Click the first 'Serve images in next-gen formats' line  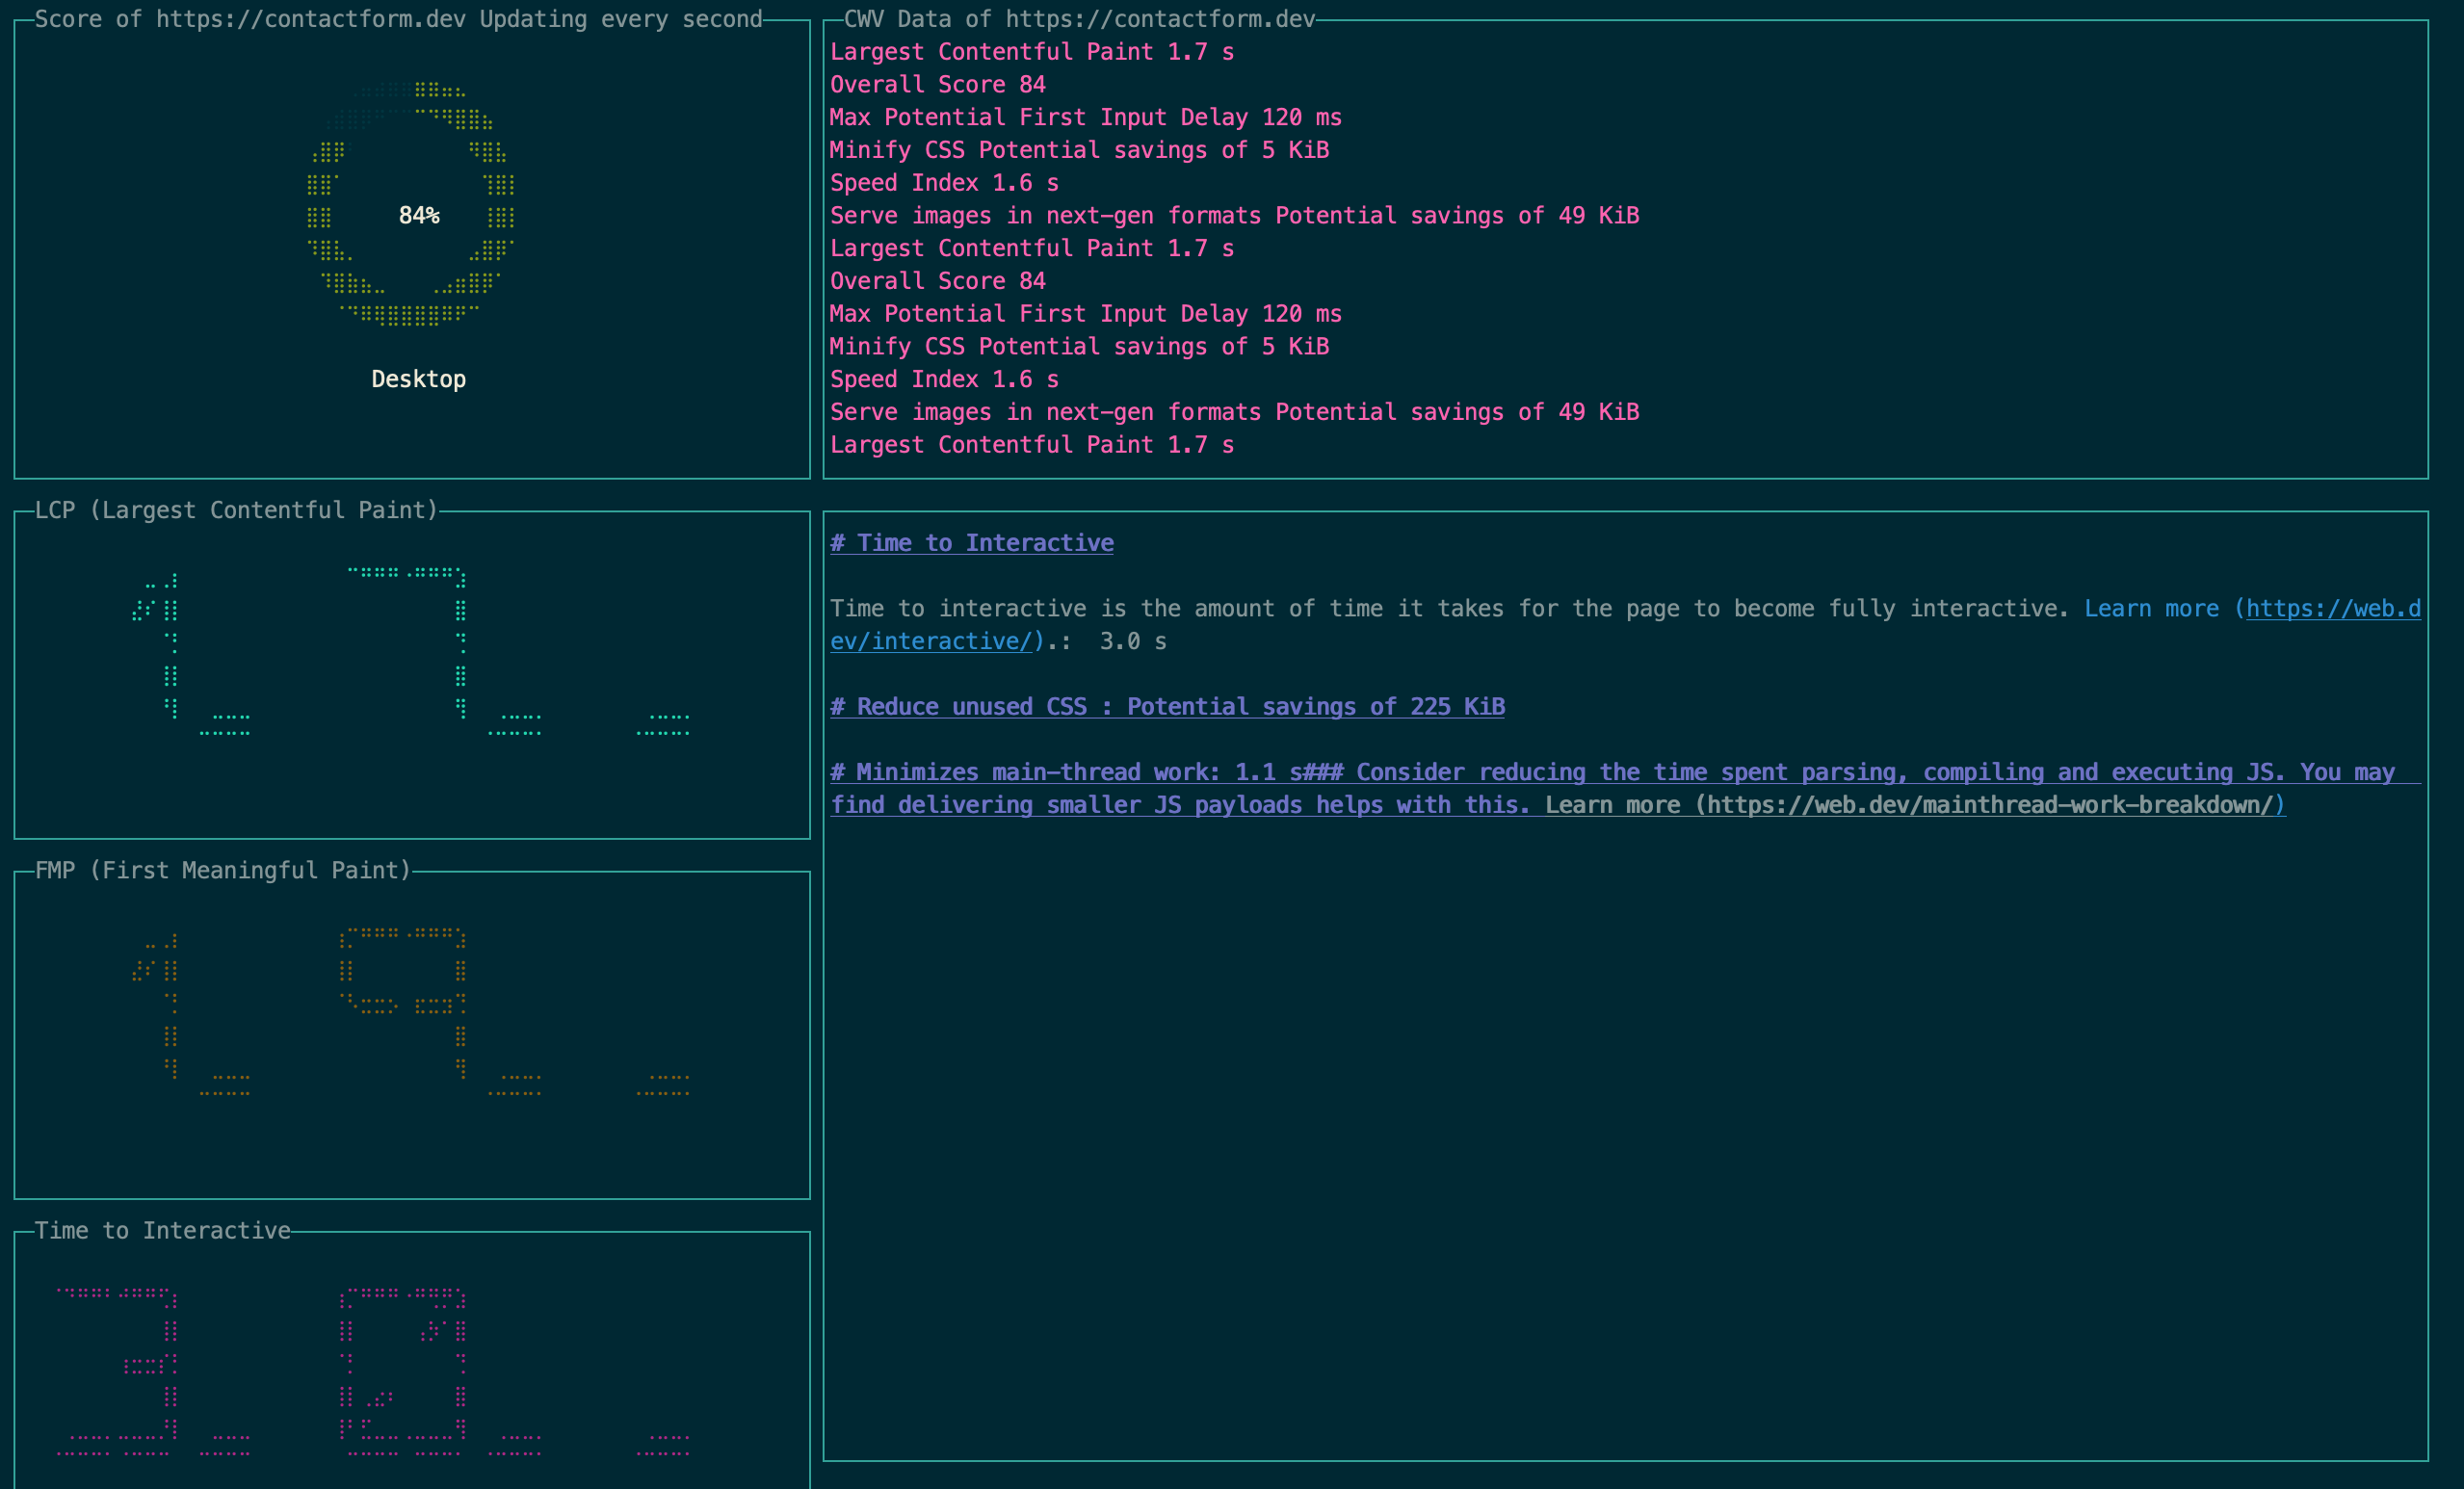click(1233, 216)
